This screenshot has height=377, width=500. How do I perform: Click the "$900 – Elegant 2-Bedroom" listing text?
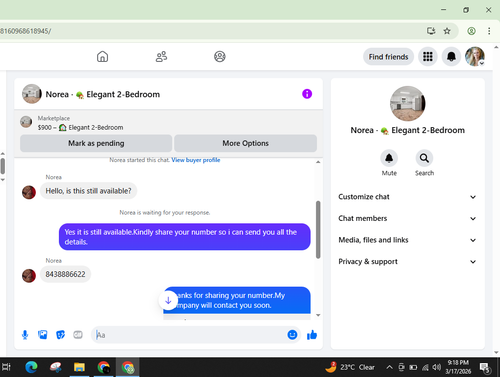click(x=80, y=127)
